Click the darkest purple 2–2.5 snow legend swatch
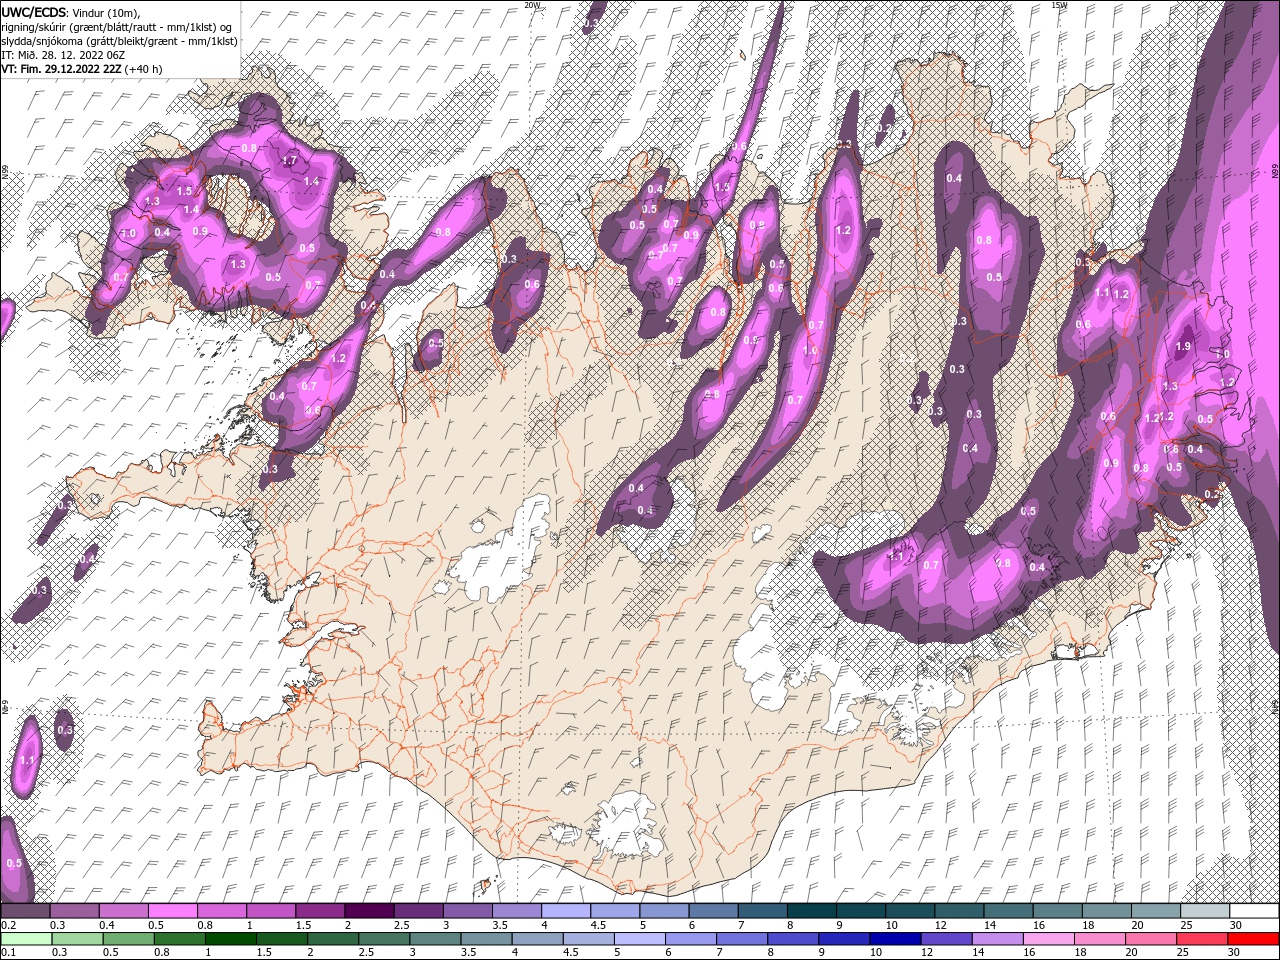1280x960 pixels. point(368,911)
